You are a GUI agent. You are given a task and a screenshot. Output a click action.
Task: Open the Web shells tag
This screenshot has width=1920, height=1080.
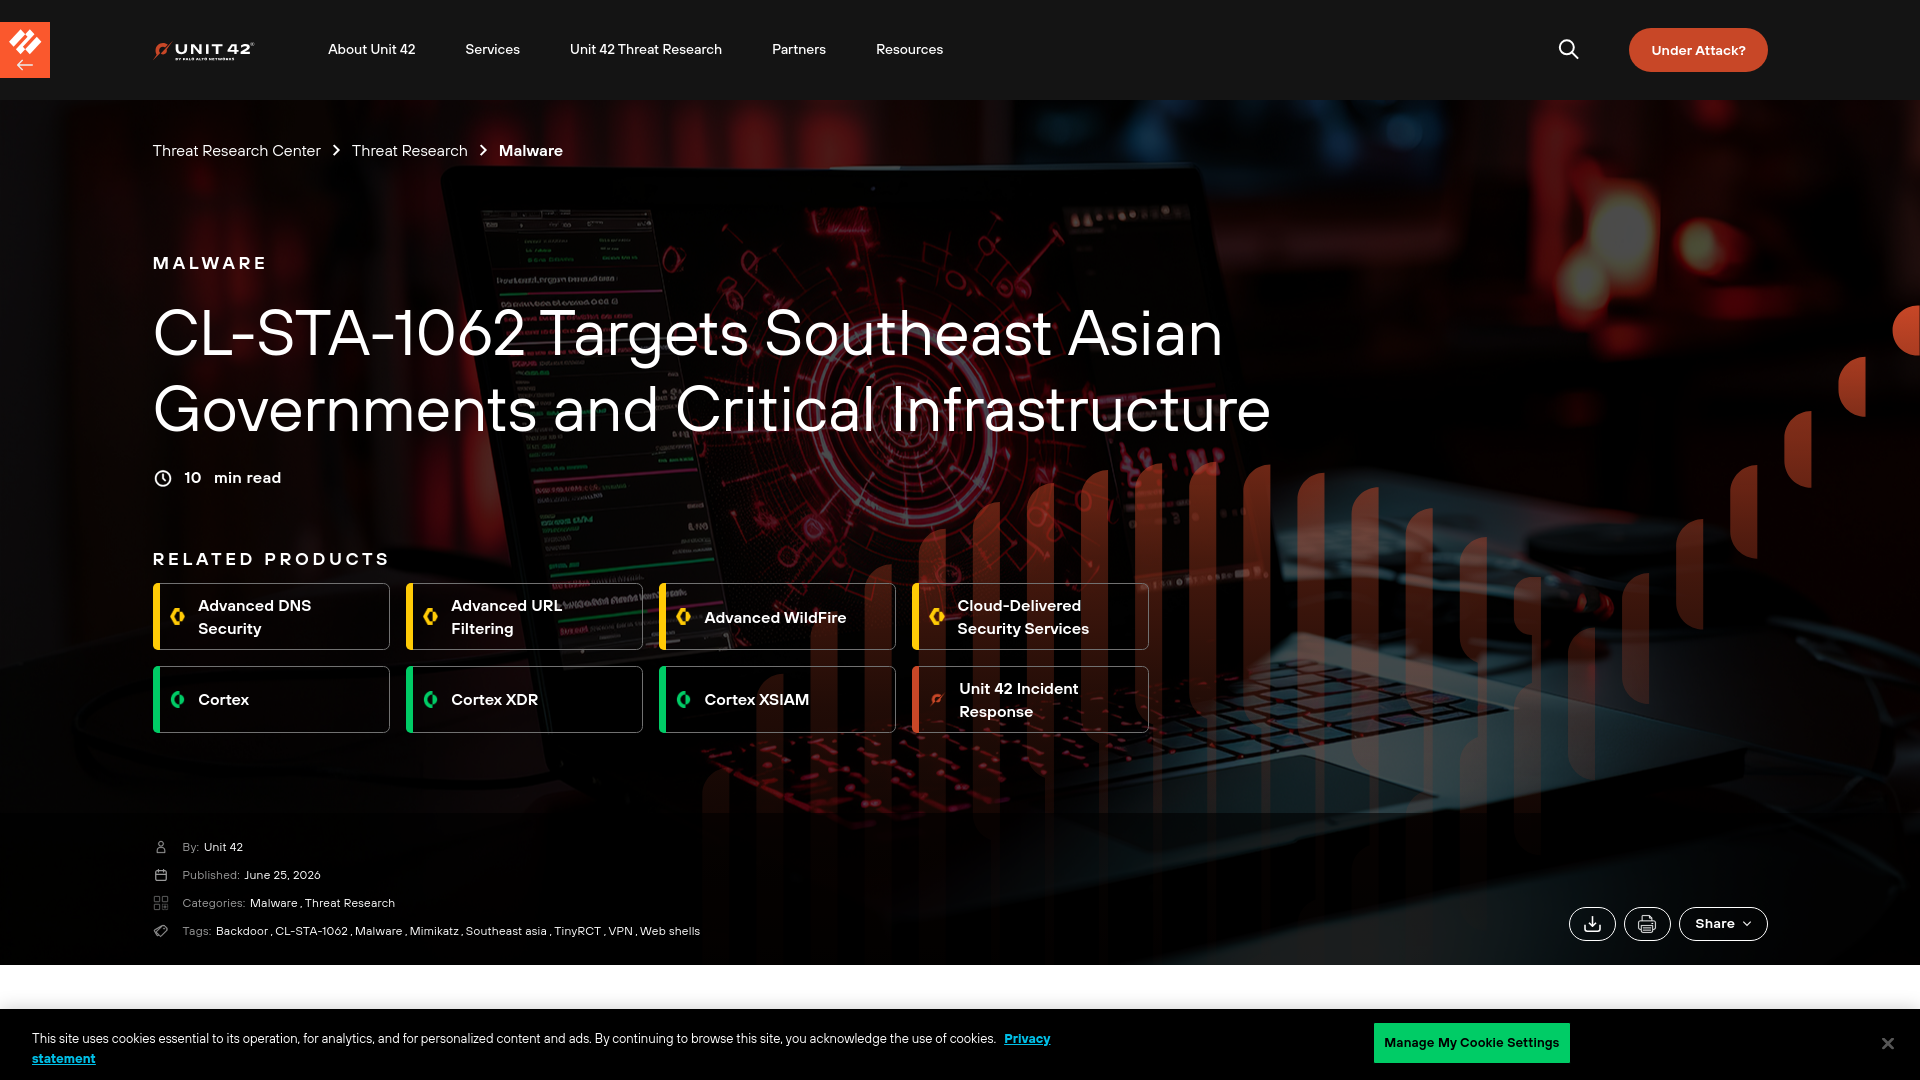click(x=670, y=931)
